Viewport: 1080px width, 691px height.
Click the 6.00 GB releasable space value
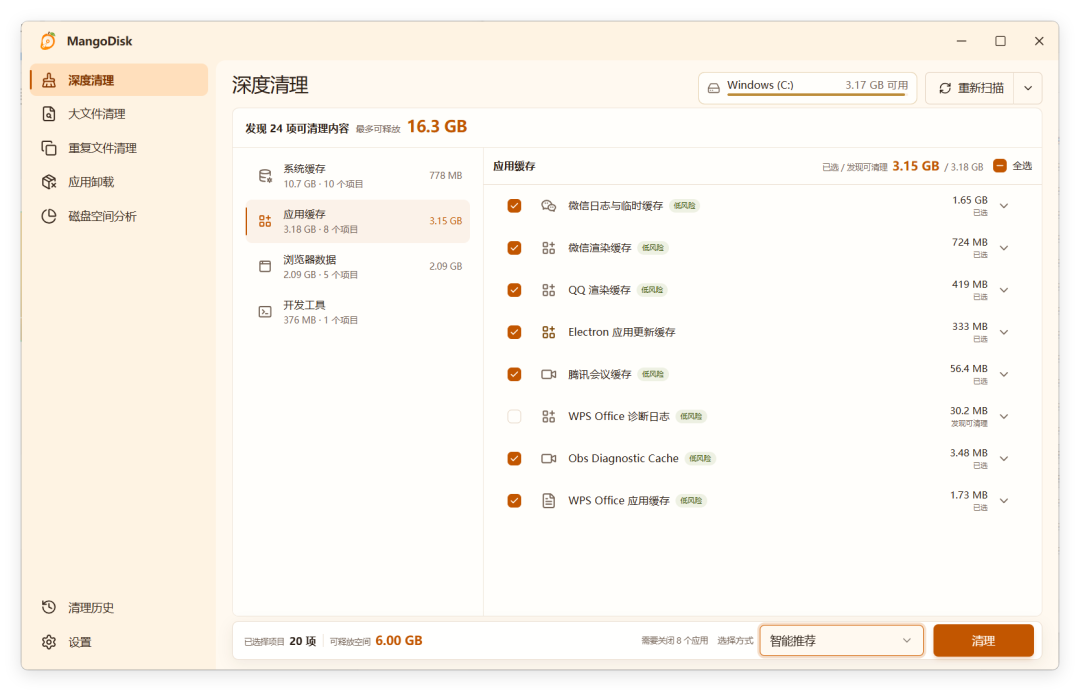(x=399, y=641)
